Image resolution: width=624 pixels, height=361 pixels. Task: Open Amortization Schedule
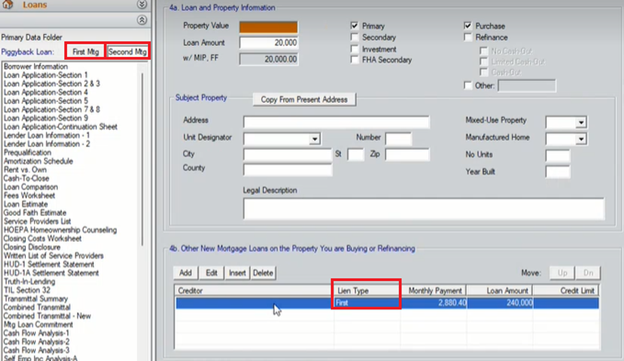38,161
